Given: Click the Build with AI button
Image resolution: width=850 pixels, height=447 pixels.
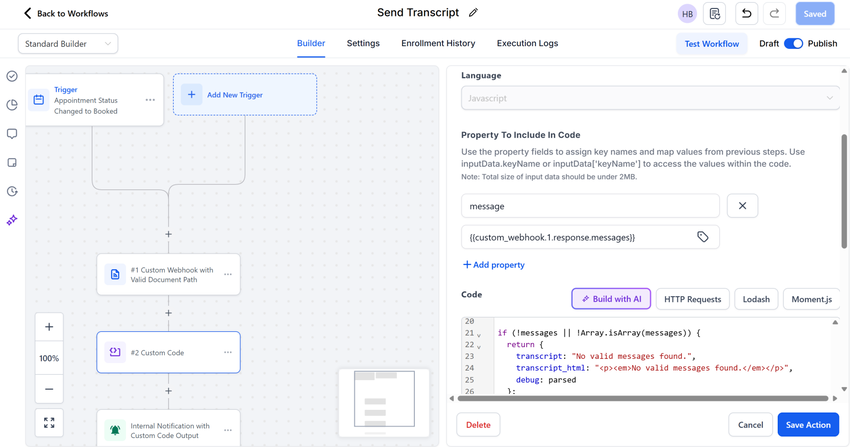Looking at the screenshot, I should tap(611, 299).
